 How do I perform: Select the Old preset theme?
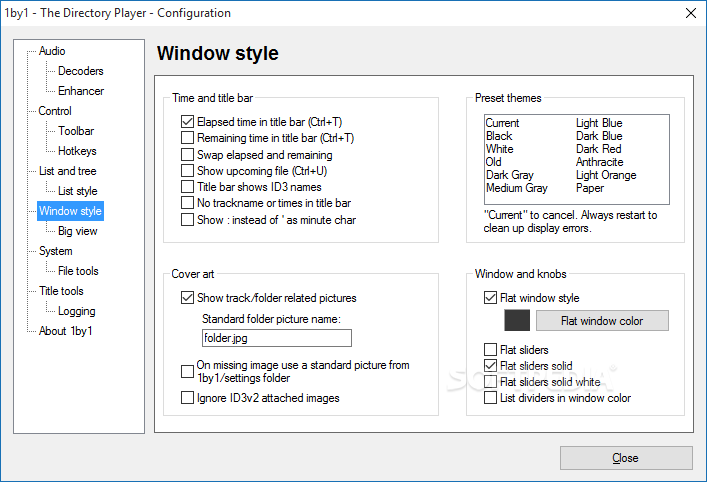click(494, 162)
